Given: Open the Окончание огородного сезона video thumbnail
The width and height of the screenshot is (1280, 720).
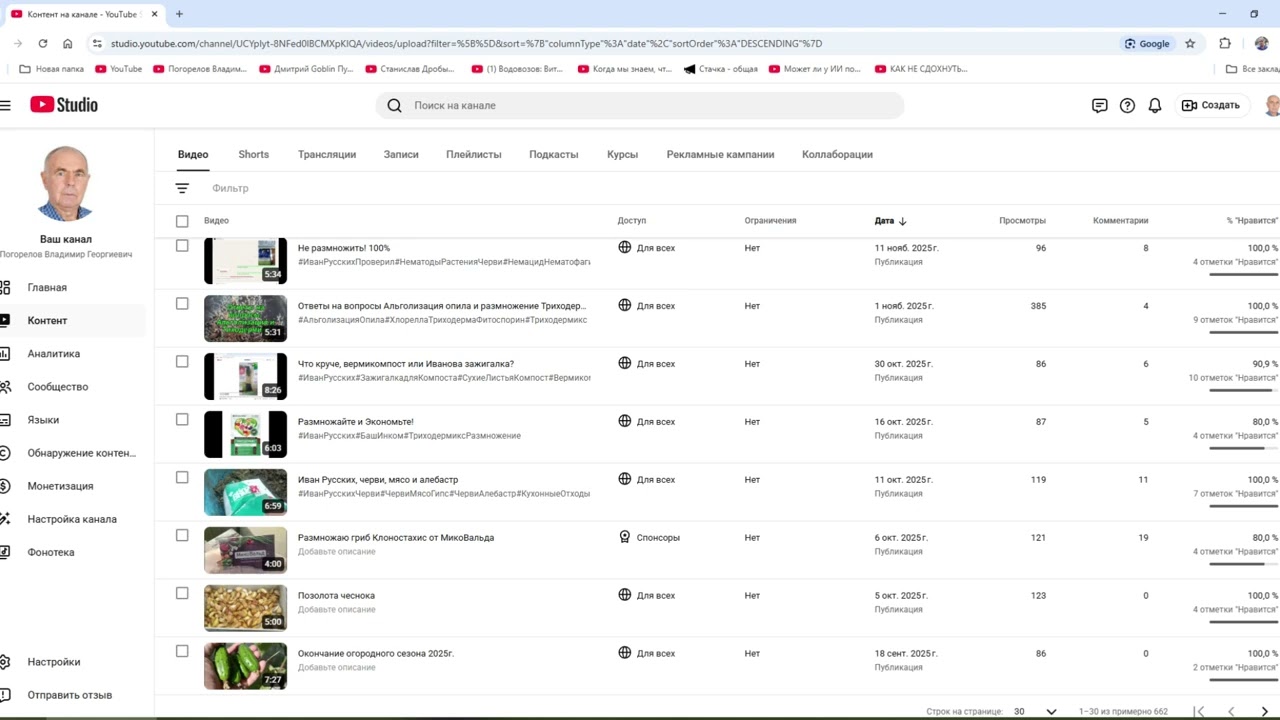Looking at the screenshot, I should (245, 666).
